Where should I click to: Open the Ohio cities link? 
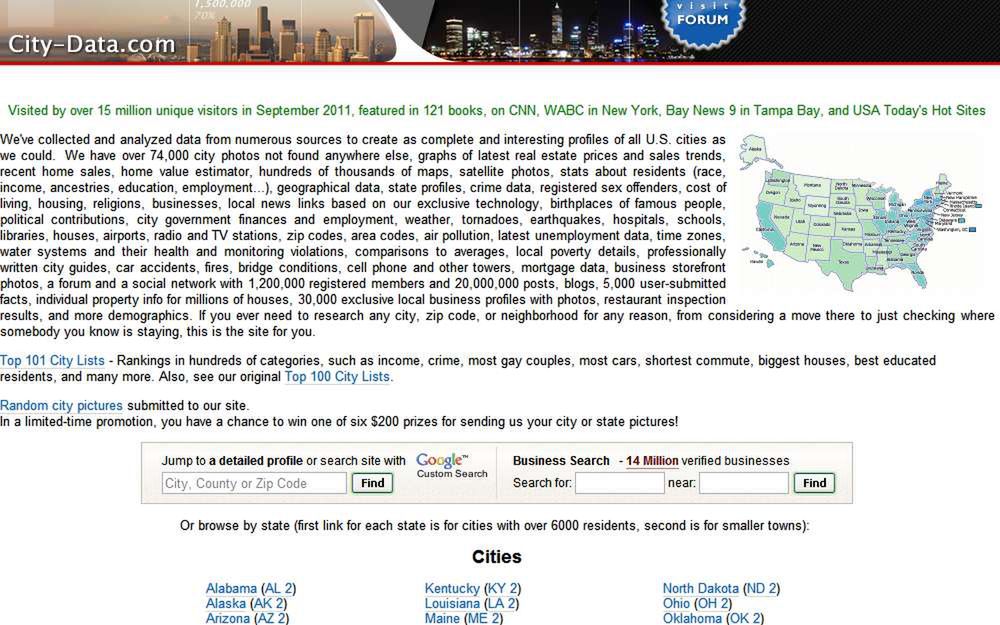tap(676, 603)
